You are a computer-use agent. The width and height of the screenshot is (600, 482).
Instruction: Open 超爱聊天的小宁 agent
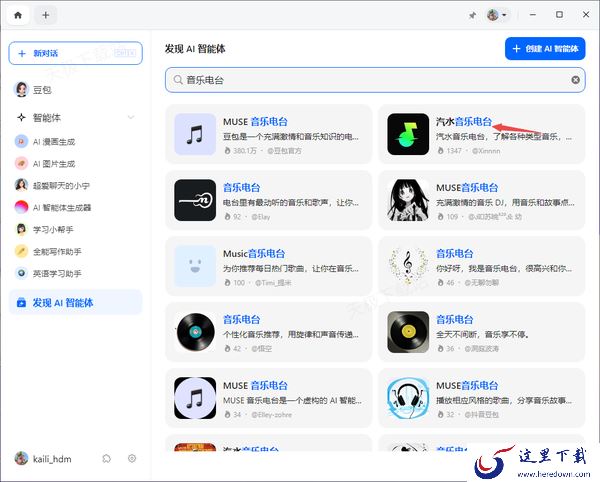pos(75,186)
